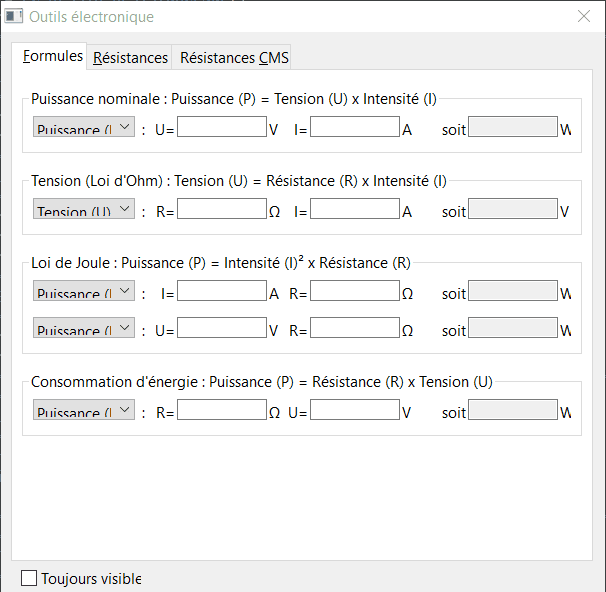The image size is (606, 592).
Task: Enable the Toujours visible checkbox
Action: click(x=29, y=578)
